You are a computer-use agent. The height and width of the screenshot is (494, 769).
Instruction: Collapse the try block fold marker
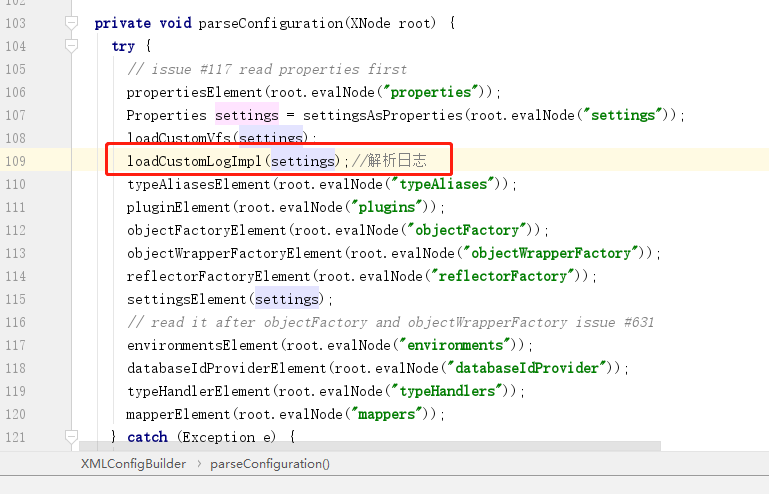coord(72,46)
